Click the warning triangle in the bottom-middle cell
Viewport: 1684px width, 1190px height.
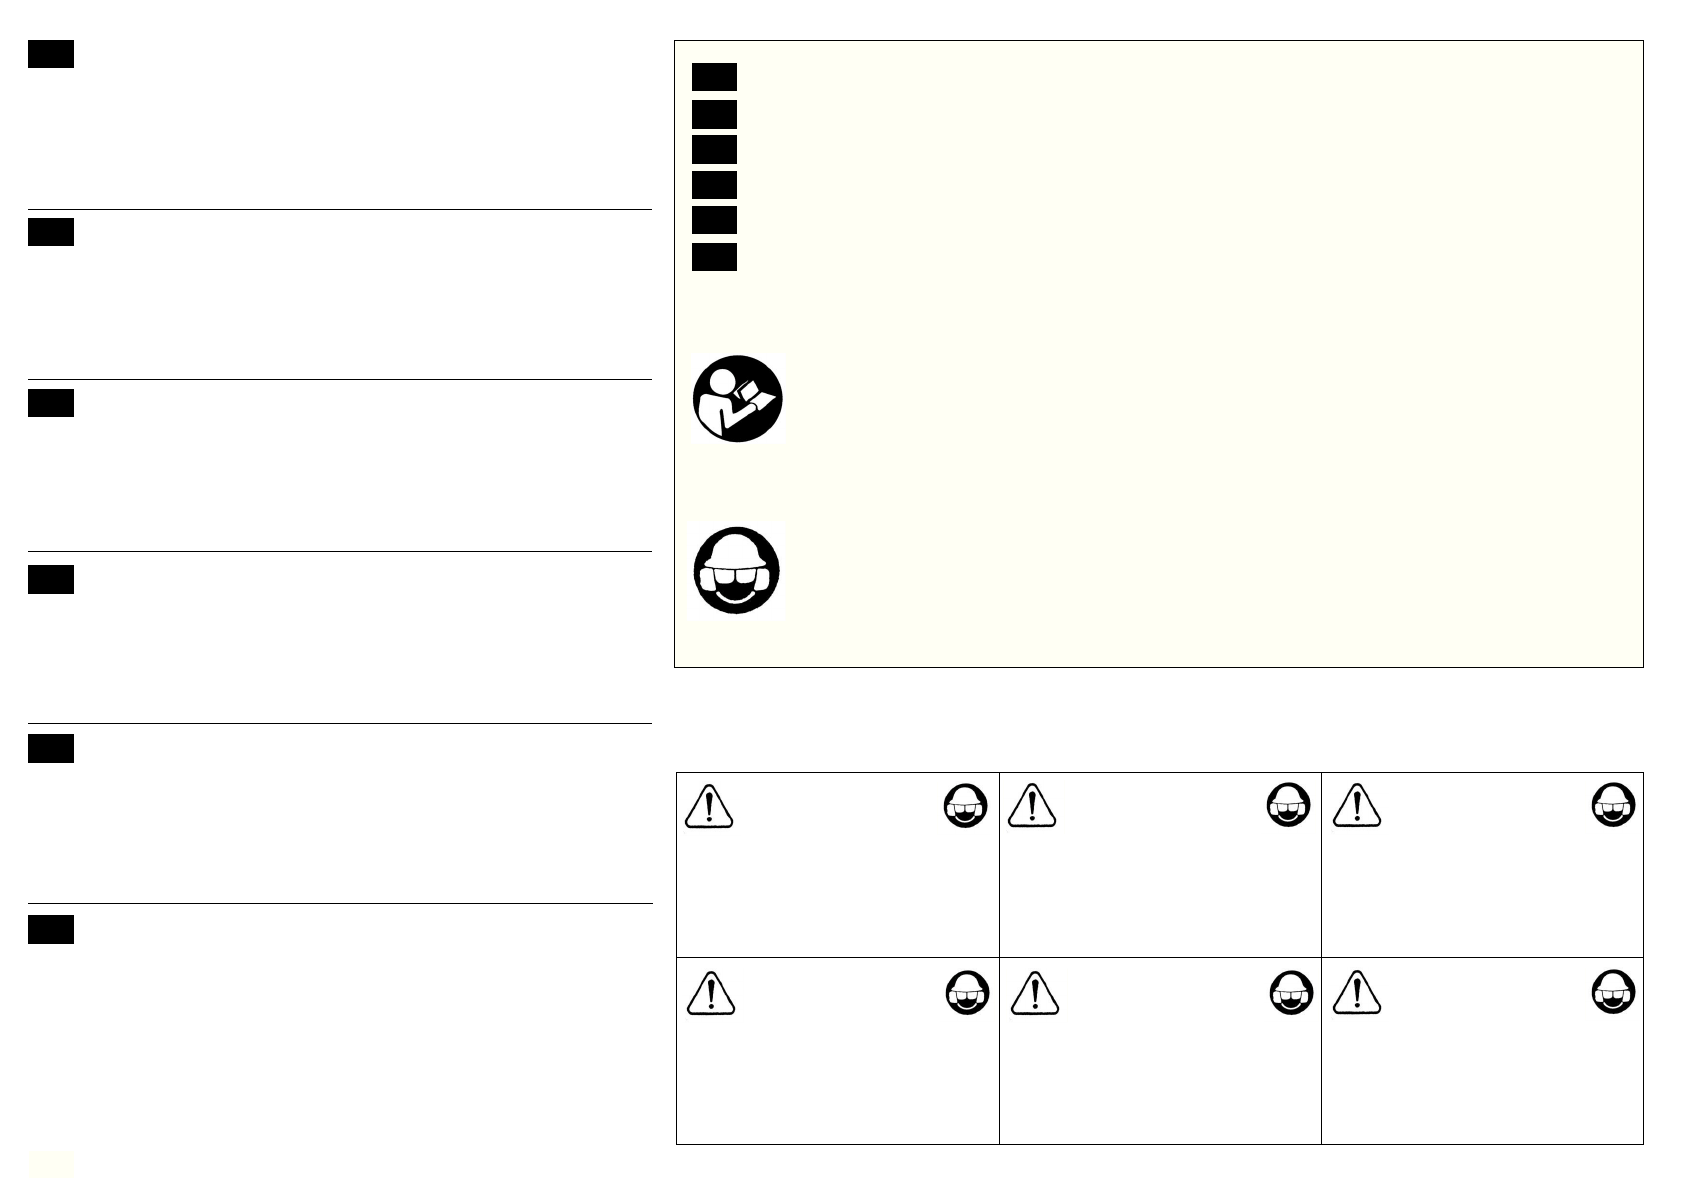[x=1034, y=993]
